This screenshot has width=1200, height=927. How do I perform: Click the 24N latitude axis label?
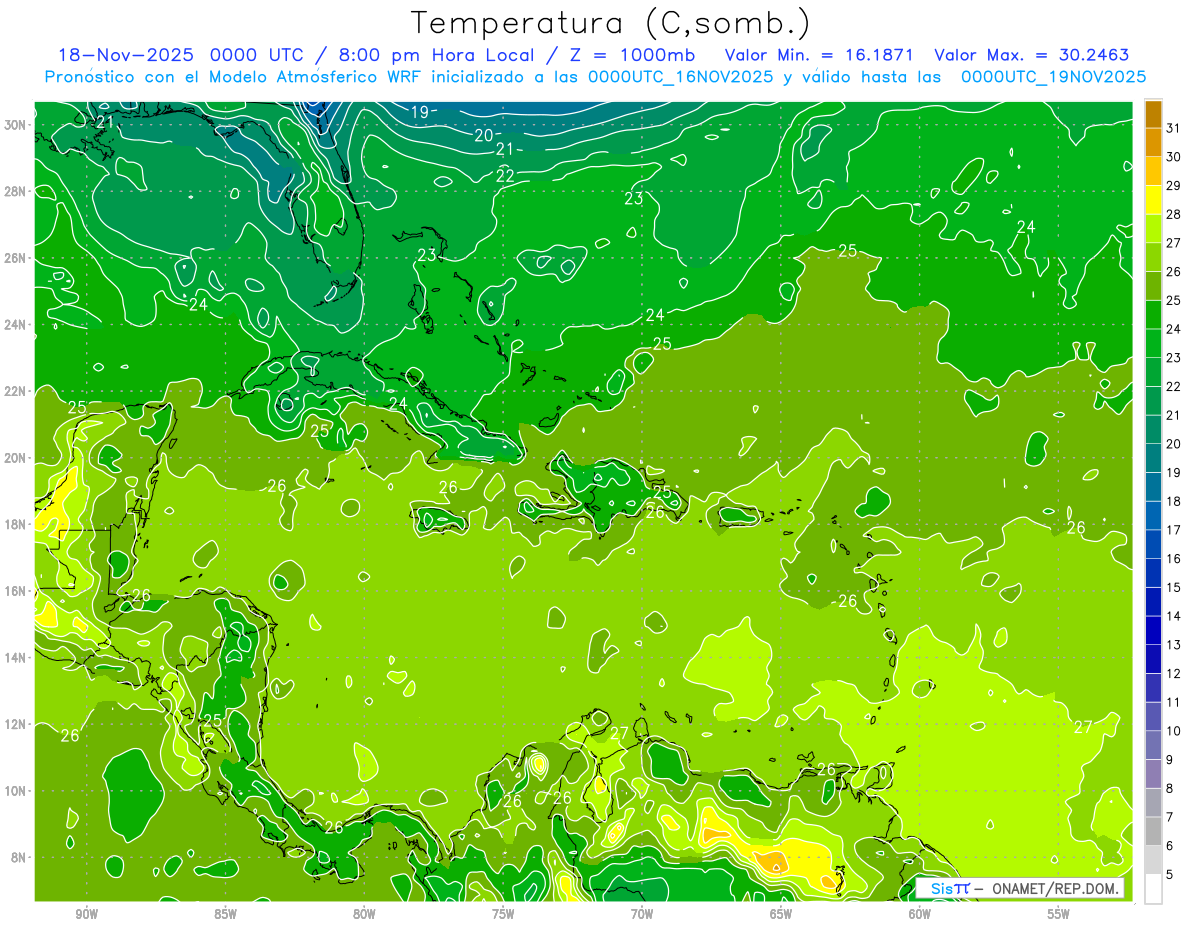coord(15,325)
